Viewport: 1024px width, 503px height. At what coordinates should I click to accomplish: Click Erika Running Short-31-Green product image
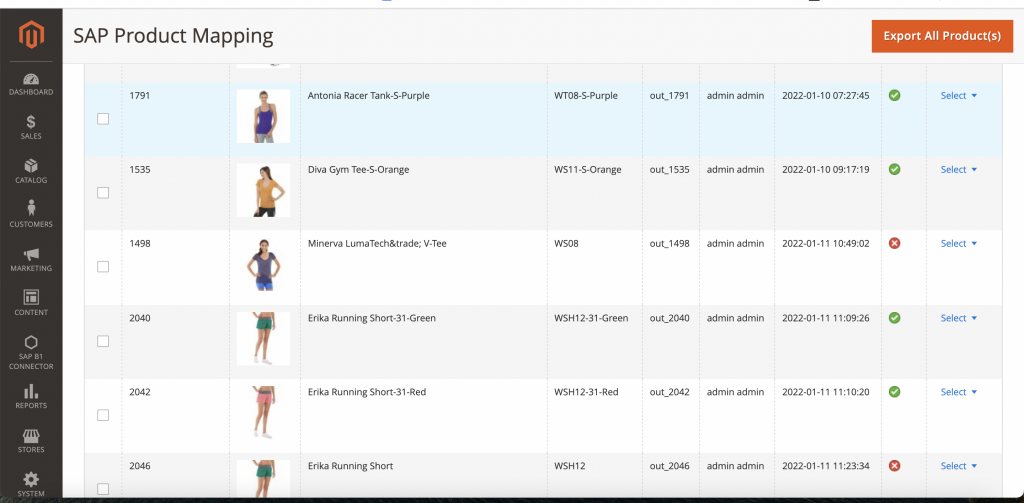coord(263,338)
